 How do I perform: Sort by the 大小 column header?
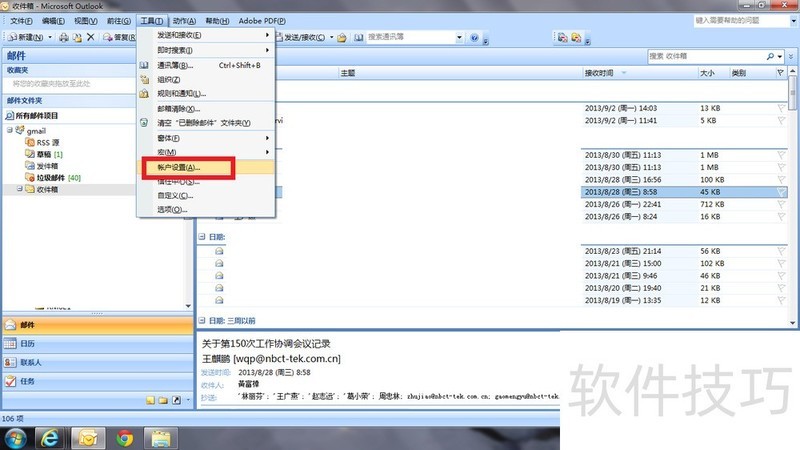(x=713, y=73)
